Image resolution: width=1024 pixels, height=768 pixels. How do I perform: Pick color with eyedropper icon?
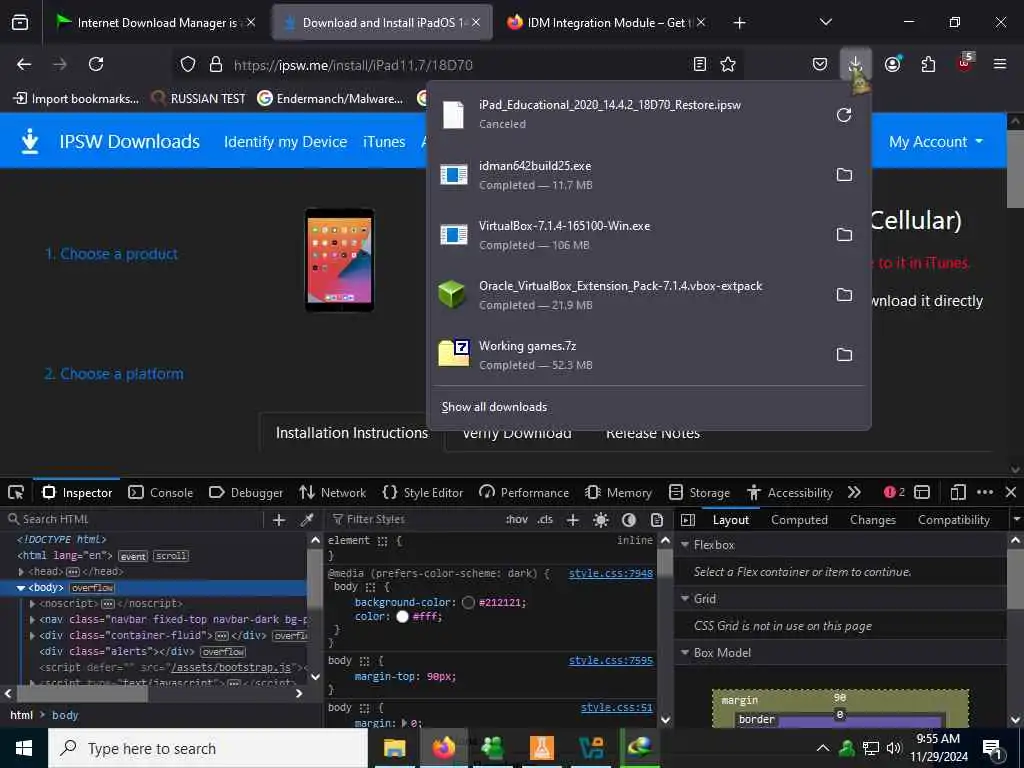coord(307,520)
